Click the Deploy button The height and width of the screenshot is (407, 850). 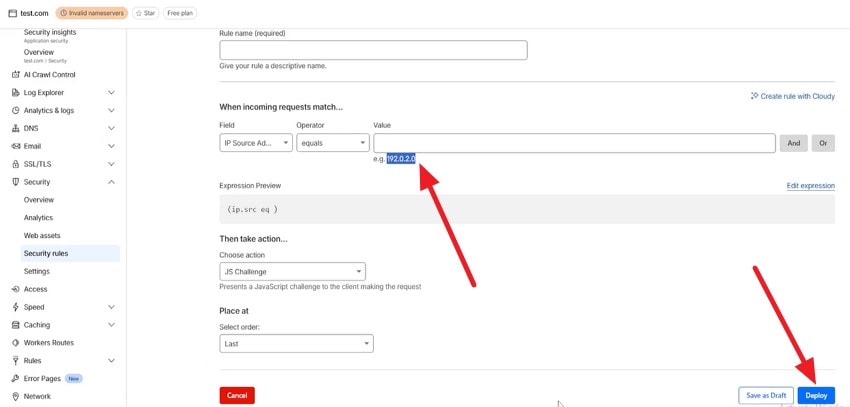pyautogui.click(x=816, y=396)
